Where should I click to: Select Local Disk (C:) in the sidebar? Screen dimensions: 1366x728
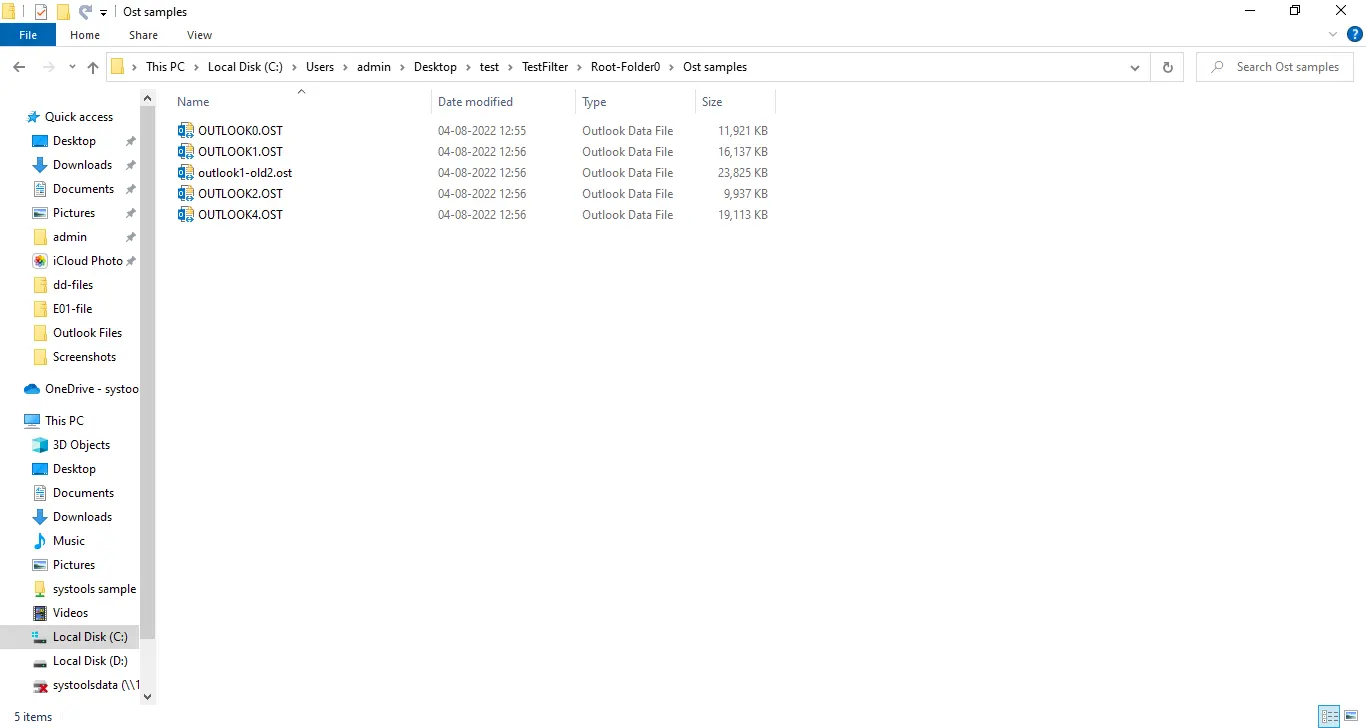[x=90, y=637]
